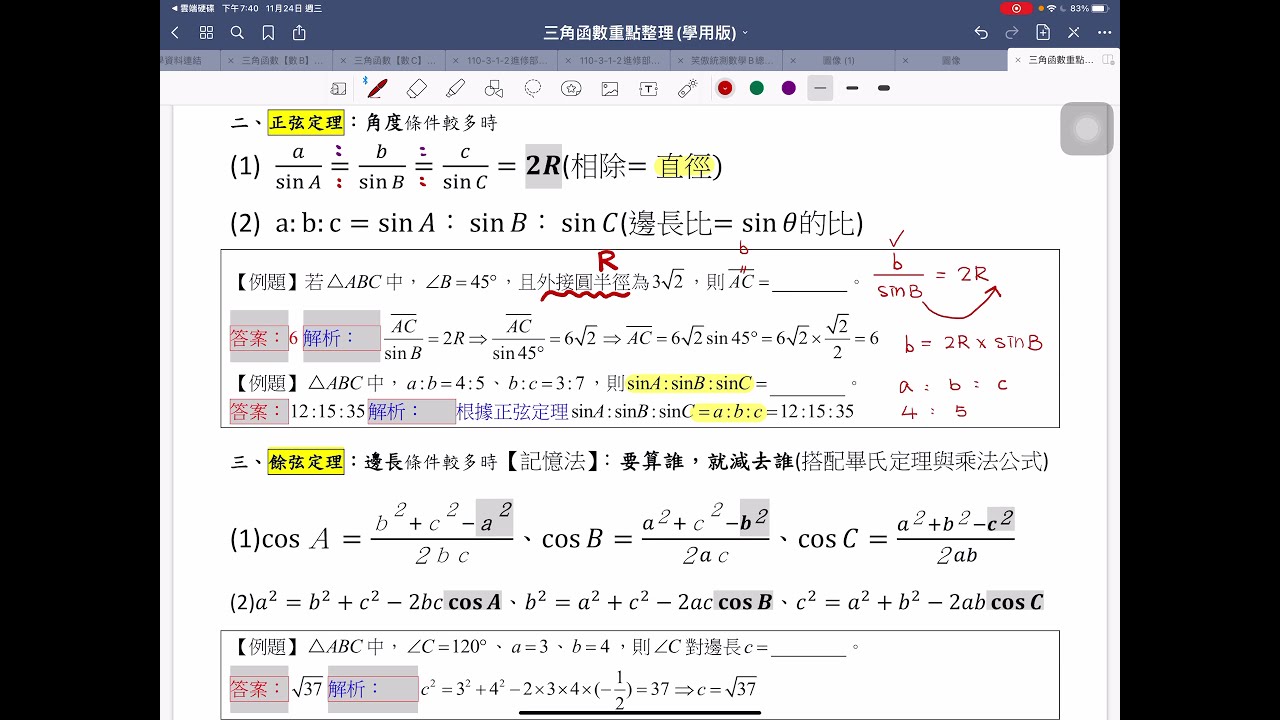
Task: Toggle the zoom window tool
Action: tap(338, 88)
